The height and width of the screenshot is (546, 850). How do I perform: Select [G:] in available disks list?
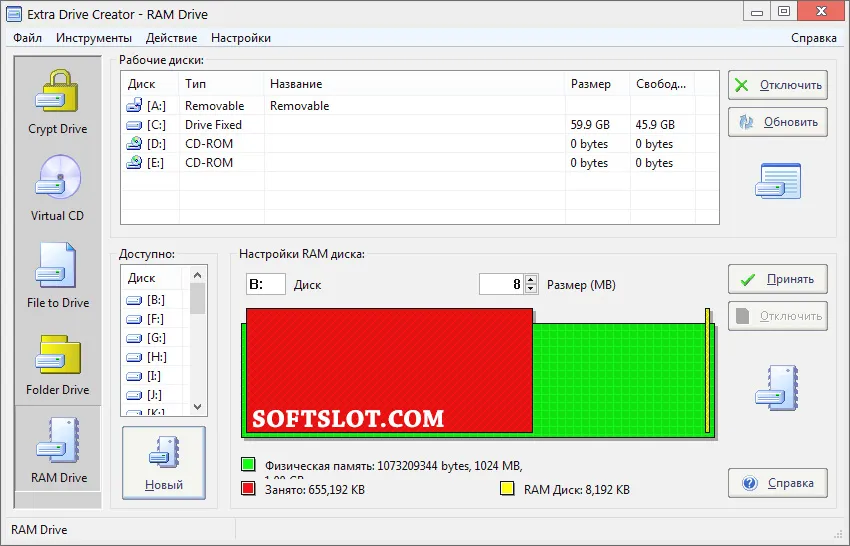click(x=156, y=338)
